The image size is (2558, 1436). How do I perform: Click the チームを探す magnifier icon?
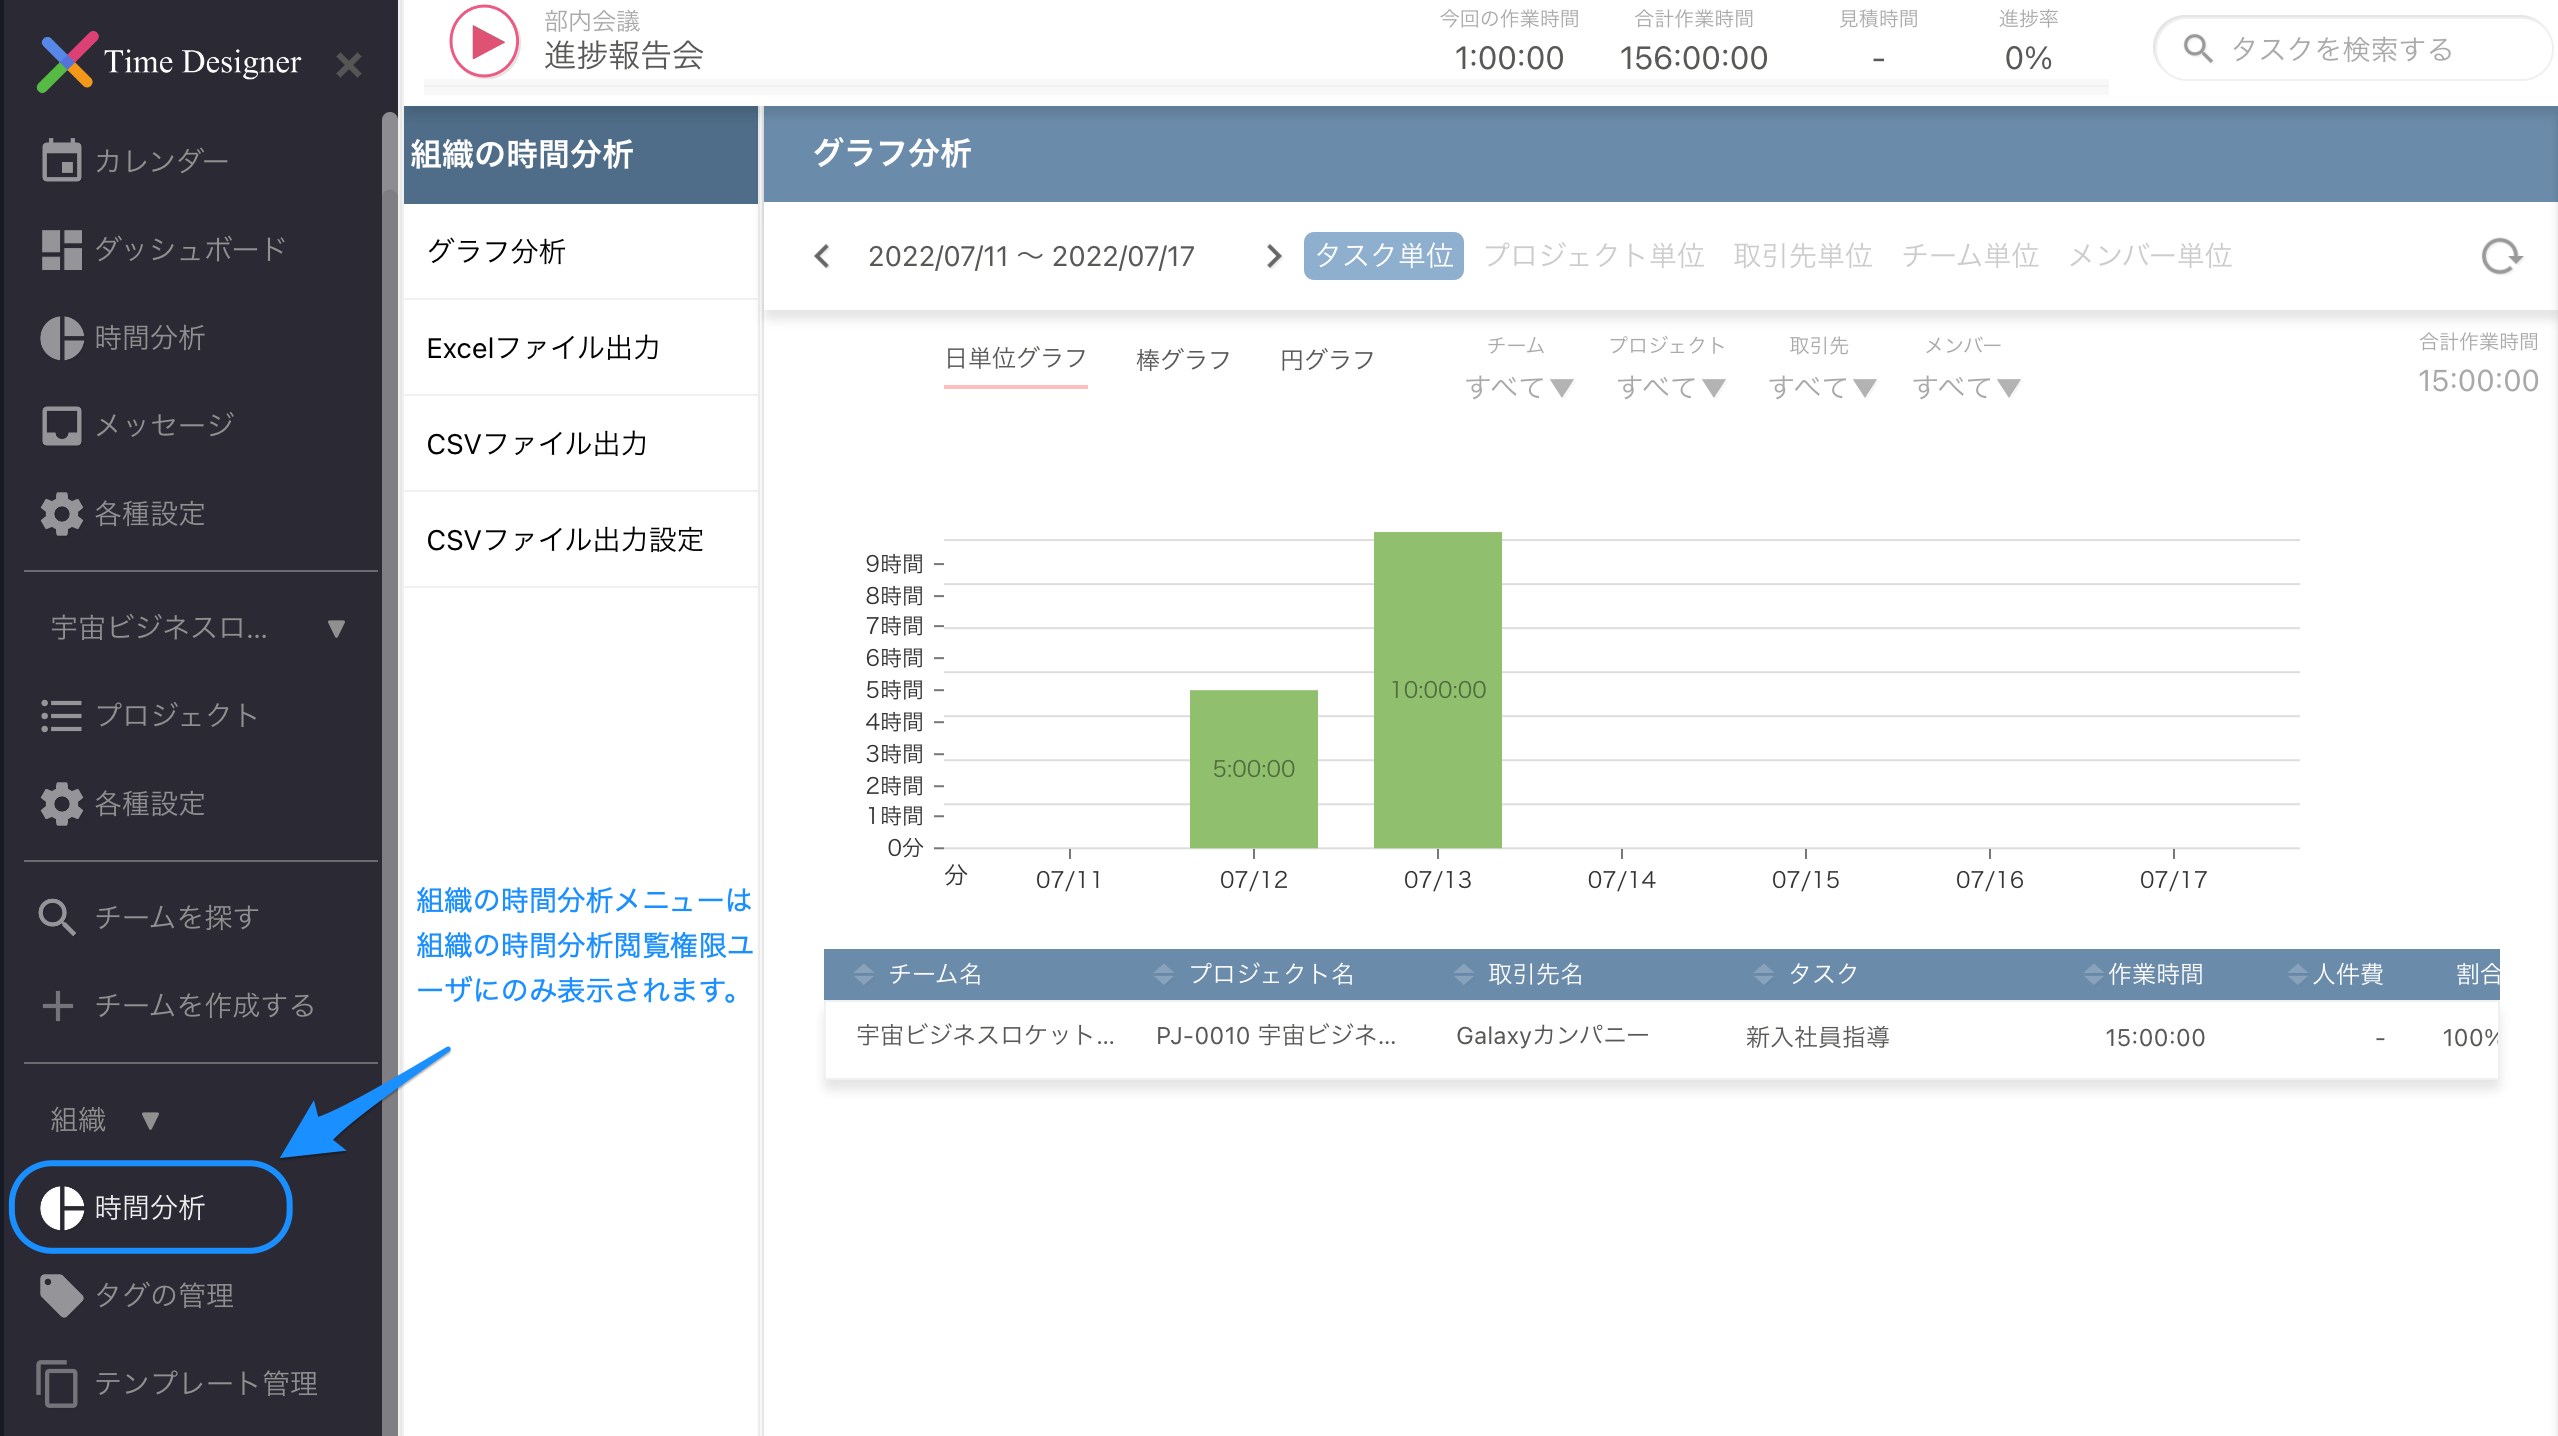57,917
